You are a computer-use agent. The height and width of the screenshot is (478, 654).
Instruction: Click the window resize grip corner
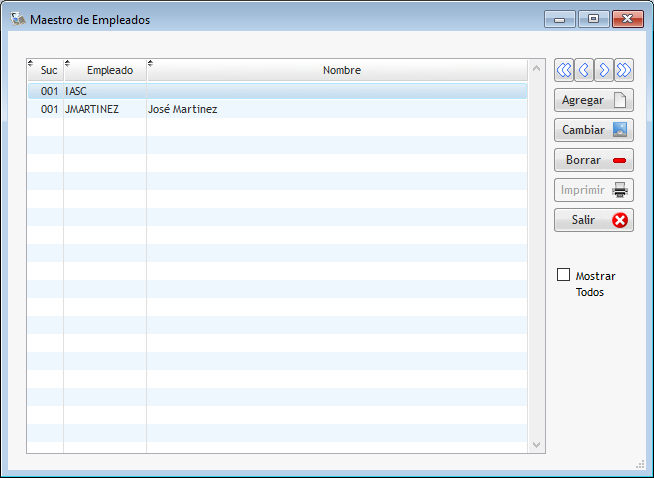click(641, 465)
